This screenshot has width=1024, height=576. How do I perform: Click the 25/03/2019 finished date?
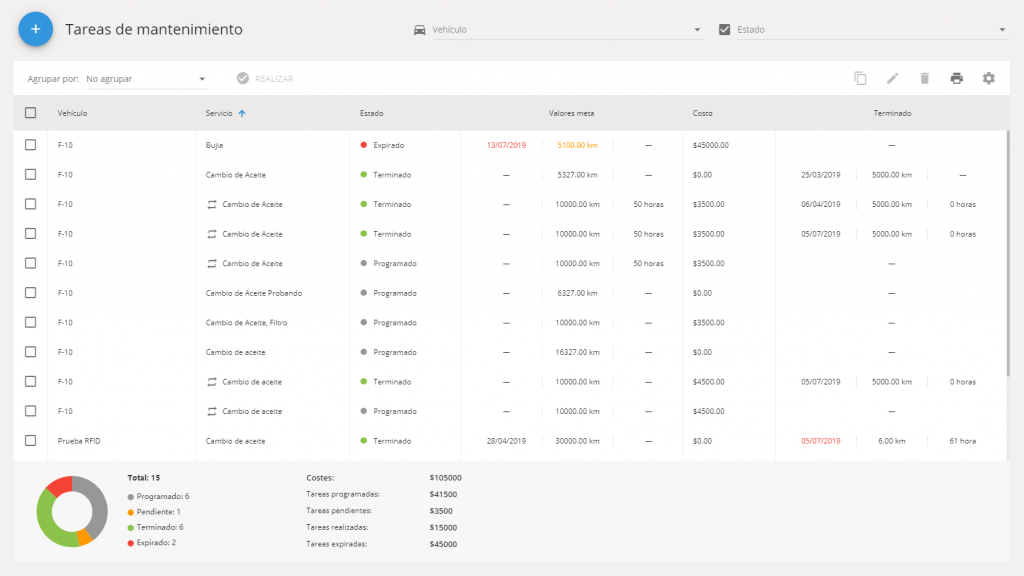821,175
